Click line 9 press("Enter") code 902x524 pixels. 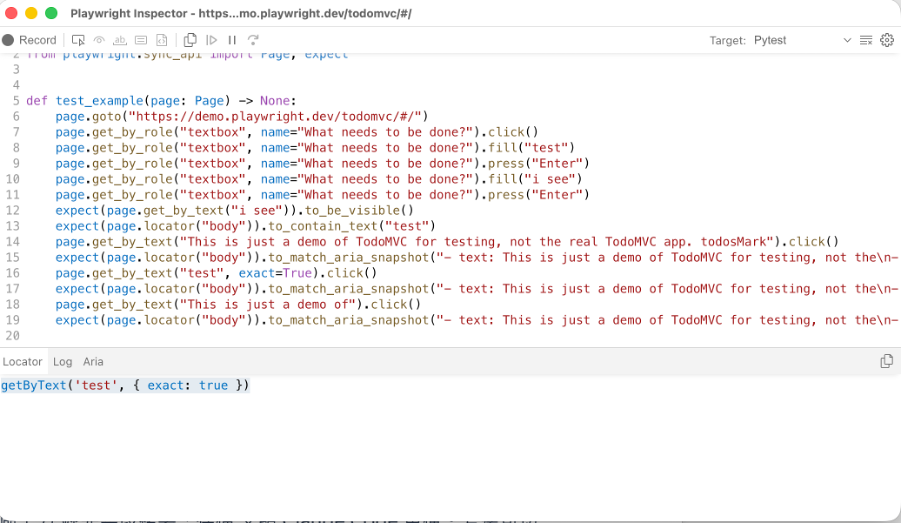point(322,164)
